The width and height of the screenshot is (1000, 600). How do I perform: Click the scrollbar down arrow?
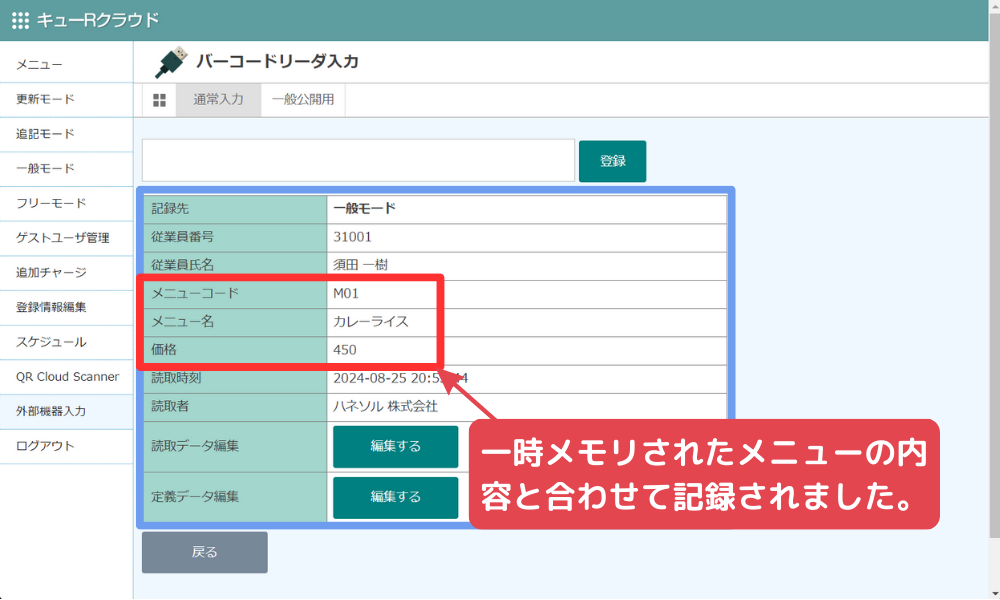pos(994,594)
